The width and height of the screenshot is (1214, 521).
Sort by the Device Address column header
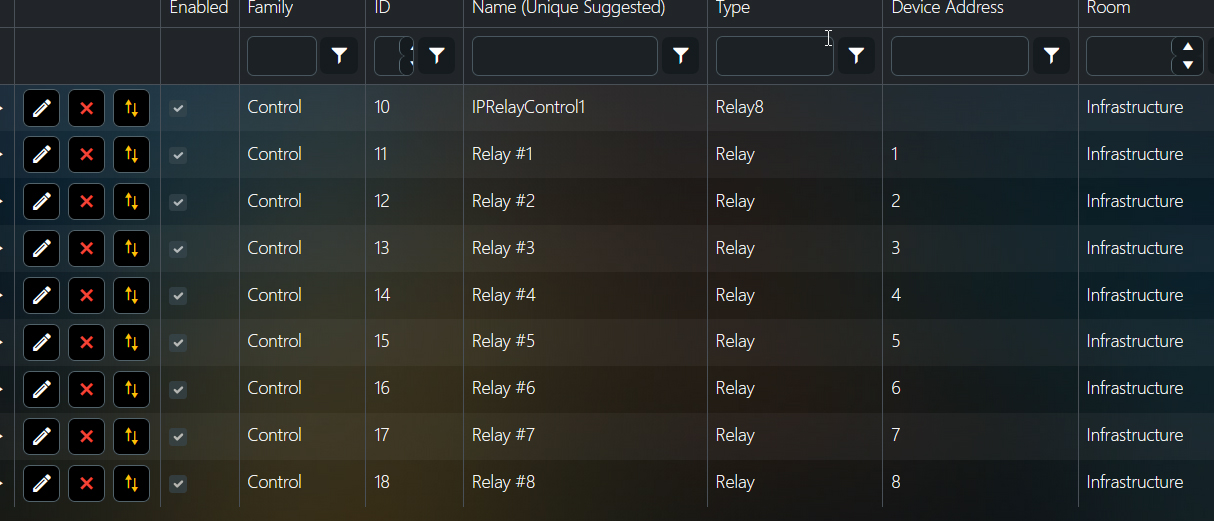point(947,8)
